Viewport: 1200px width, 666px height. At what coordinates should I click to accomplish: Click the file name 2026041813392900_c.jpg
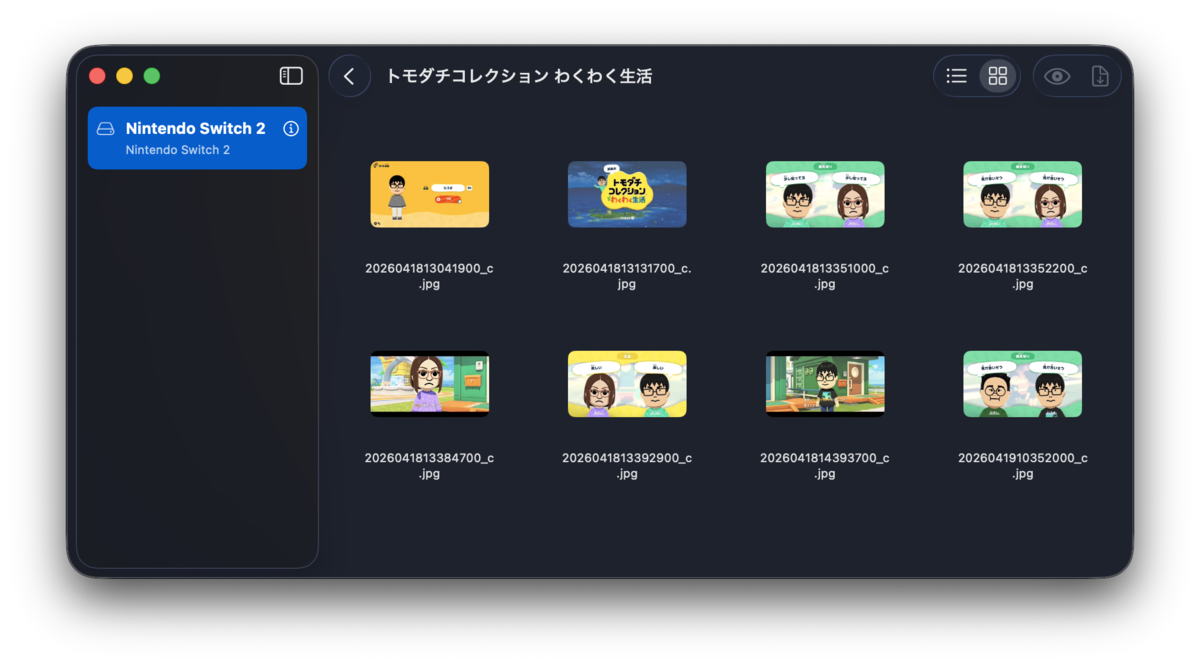click(627, 466)
